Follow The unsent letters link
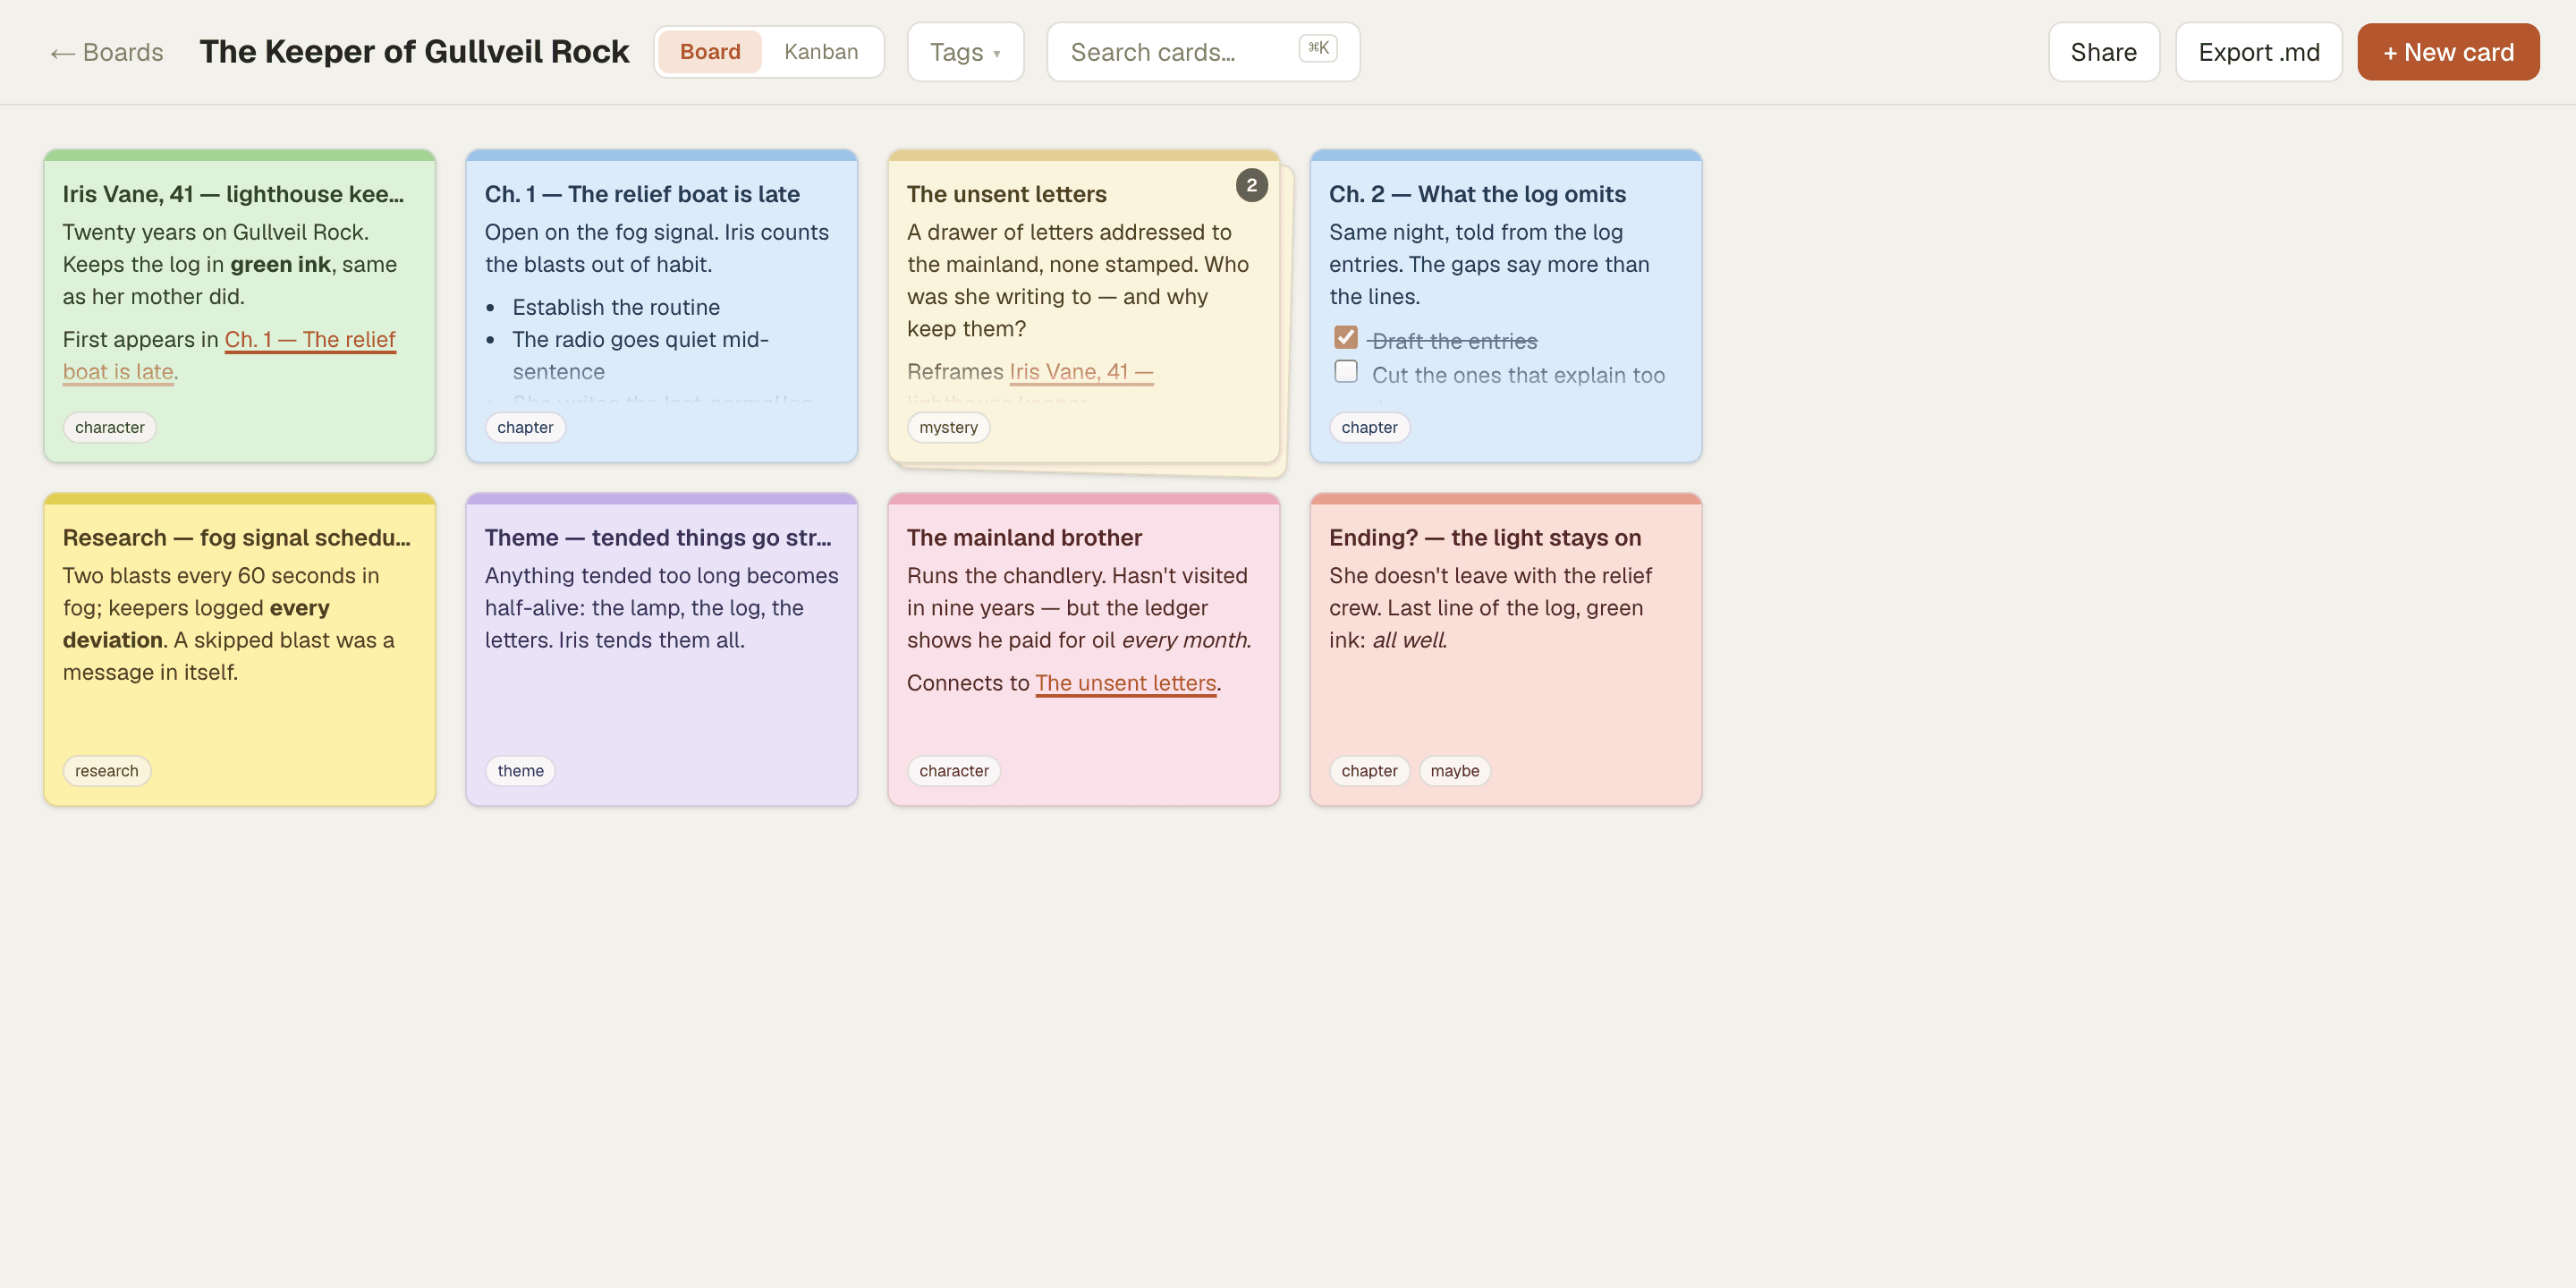Viewport: 2576px width, 1288px height. [1126, 683]
